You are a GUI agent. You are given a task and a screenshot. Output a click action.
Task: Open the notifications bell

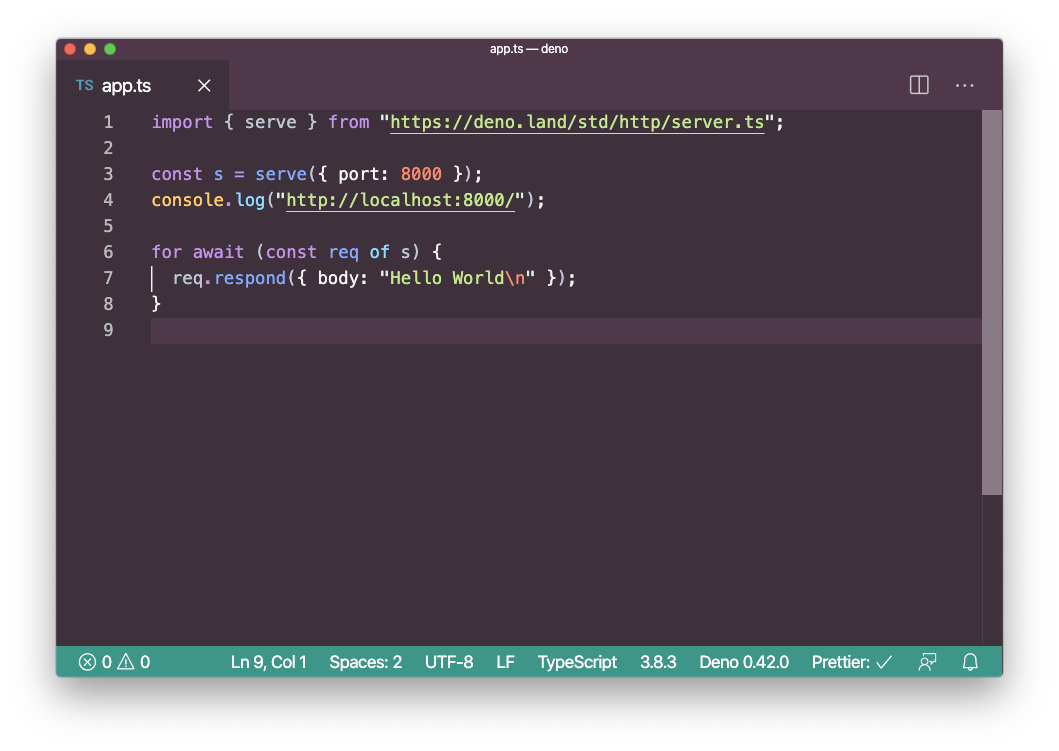coord(969,662)
